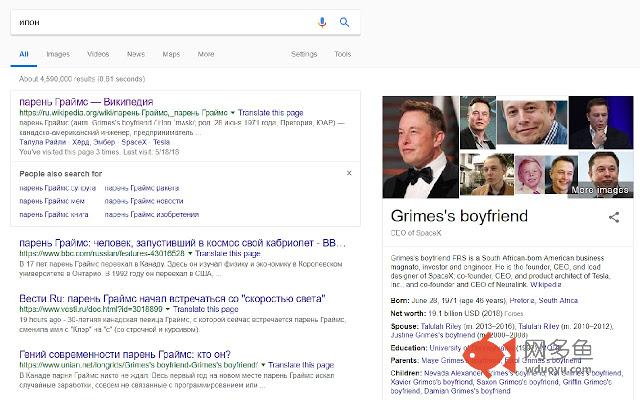Image resolution: width=640 pixels, height=400 pixels.
Task: Open the close-up smiling face thumbnail
Action: coord(532,122)
